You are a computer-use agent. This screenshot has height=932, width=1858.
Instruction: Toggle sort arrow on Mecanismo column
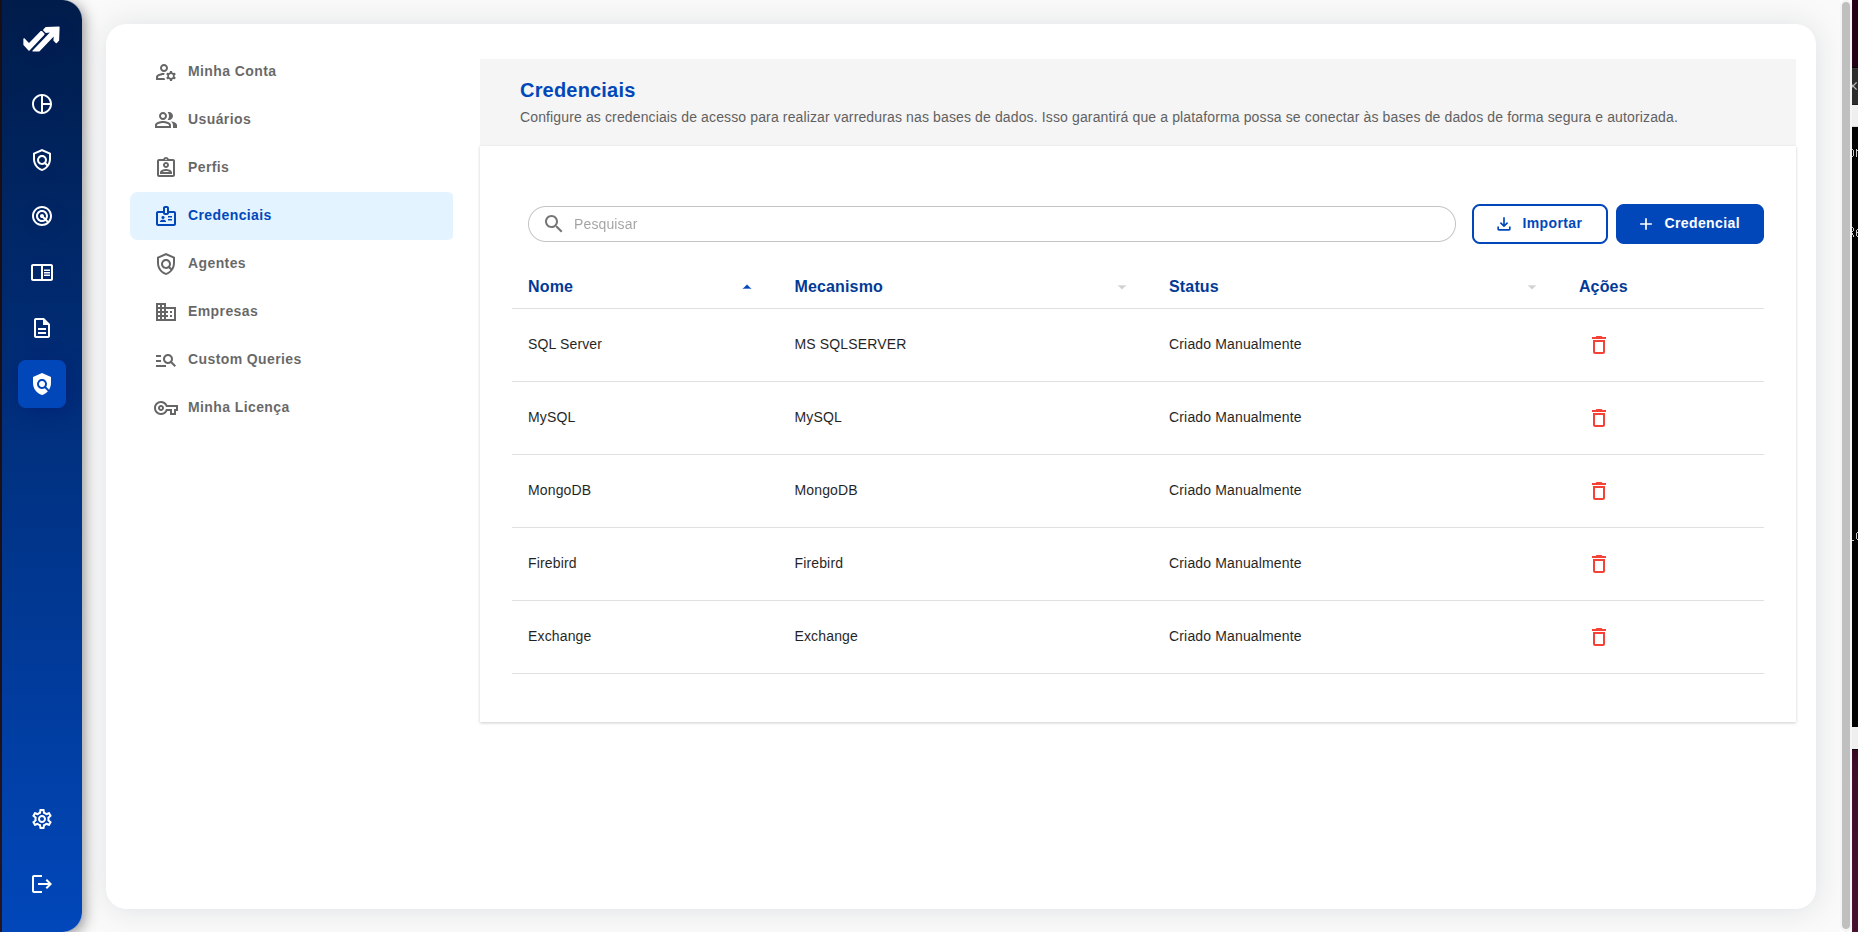pos(1121,287)
